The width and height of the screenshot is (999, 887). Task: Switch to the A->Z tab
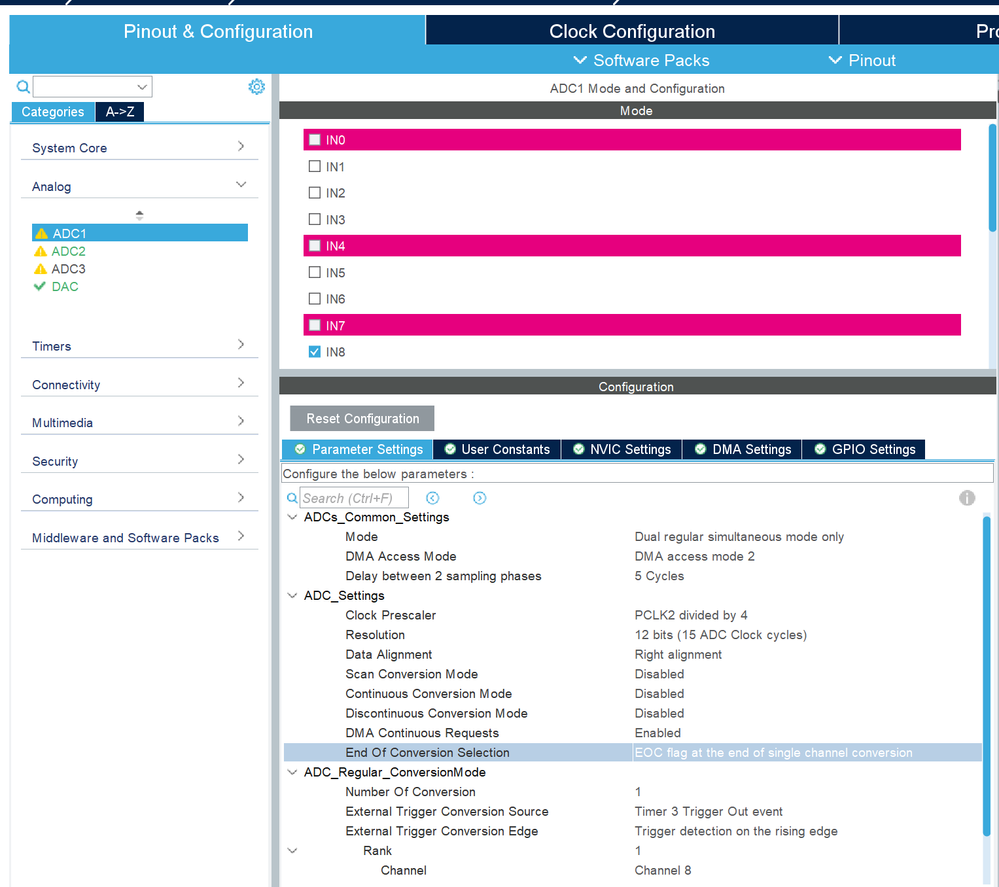pyautogui.click(x=120, y=112)
